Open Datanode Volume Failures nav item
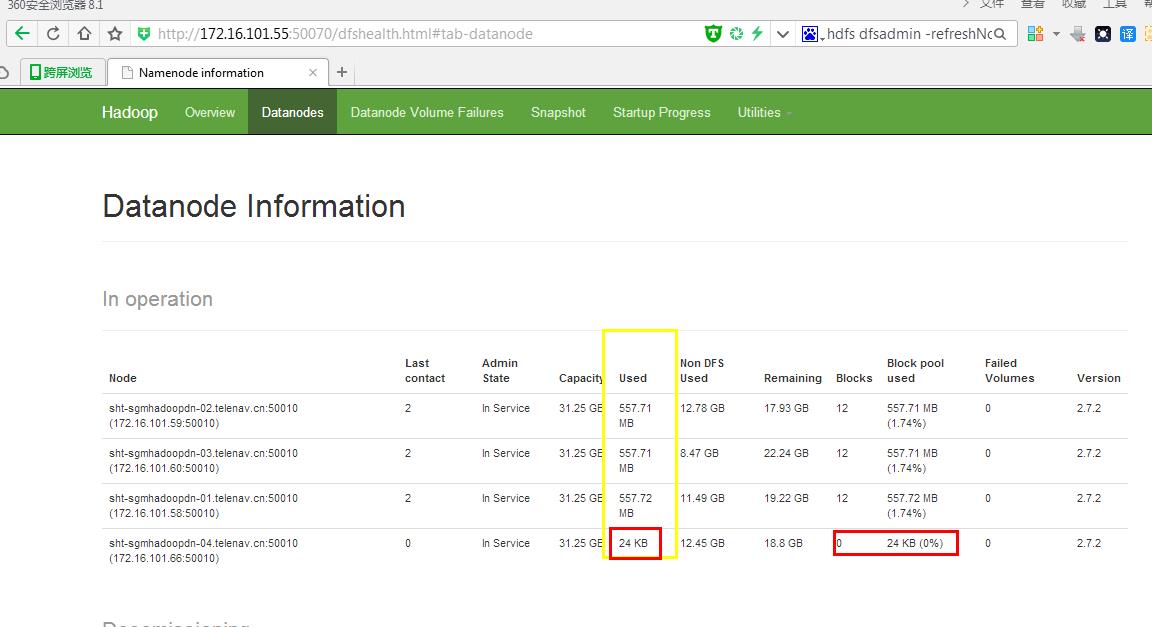This screenshot has height=627, width=1152. (427, 112)
